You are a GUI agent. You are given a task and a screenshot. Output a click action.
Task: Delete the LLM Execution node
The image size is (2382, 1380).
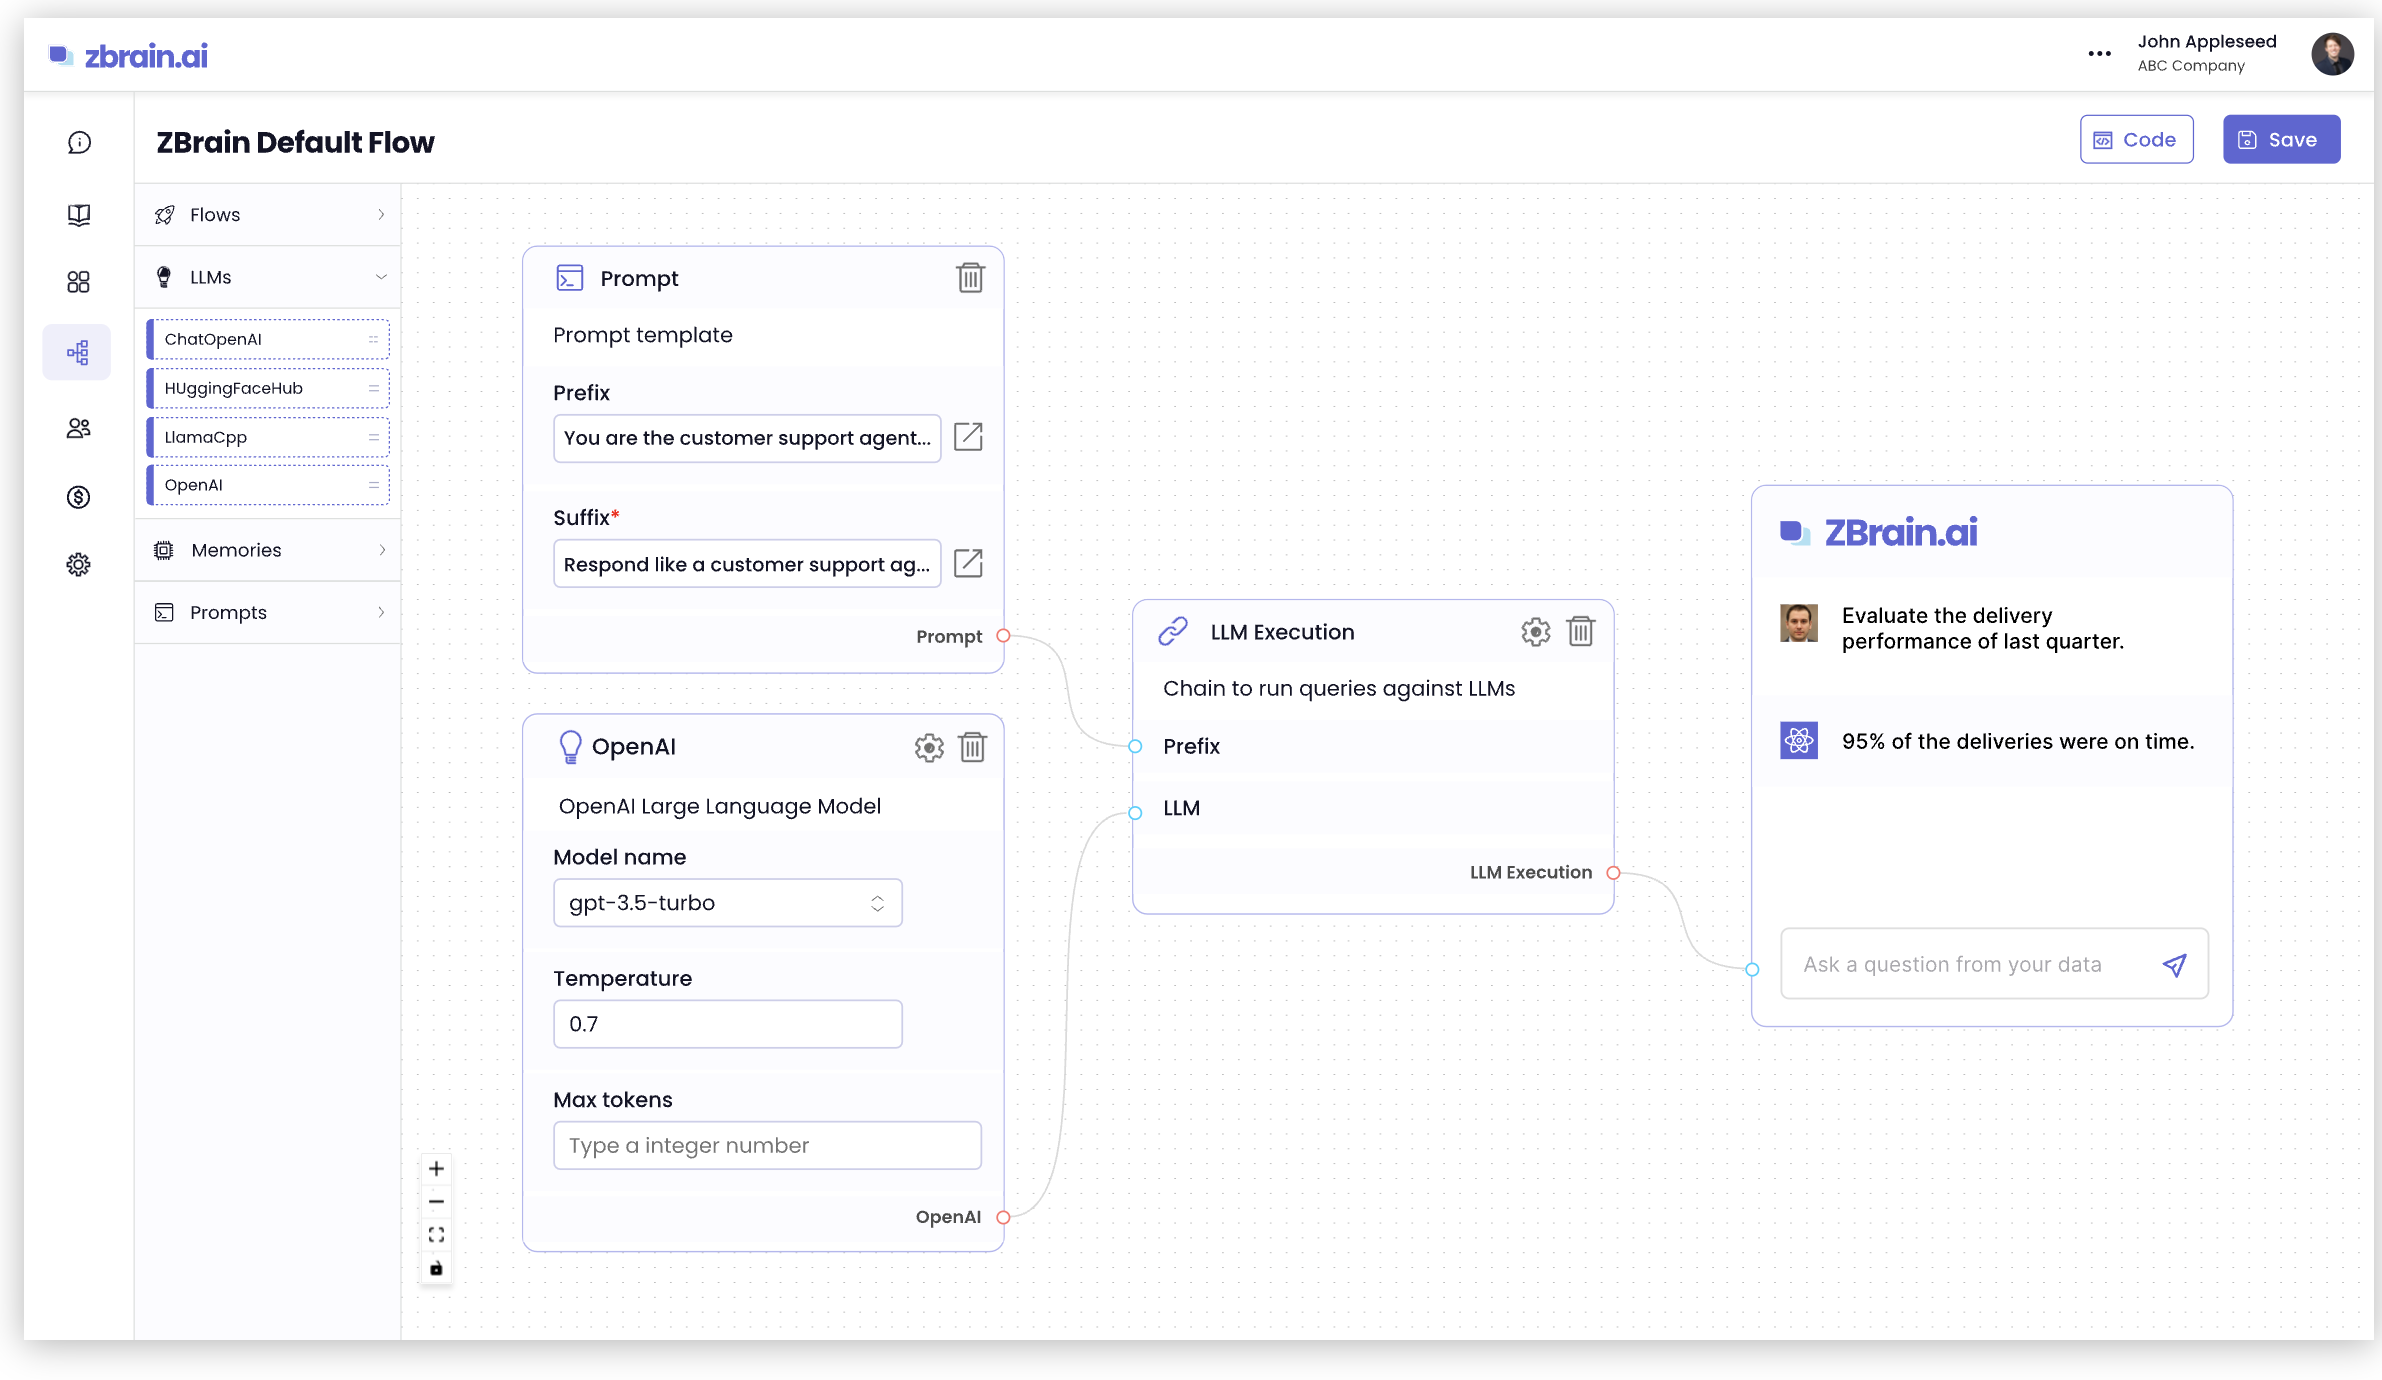[x=1580, y=631]
